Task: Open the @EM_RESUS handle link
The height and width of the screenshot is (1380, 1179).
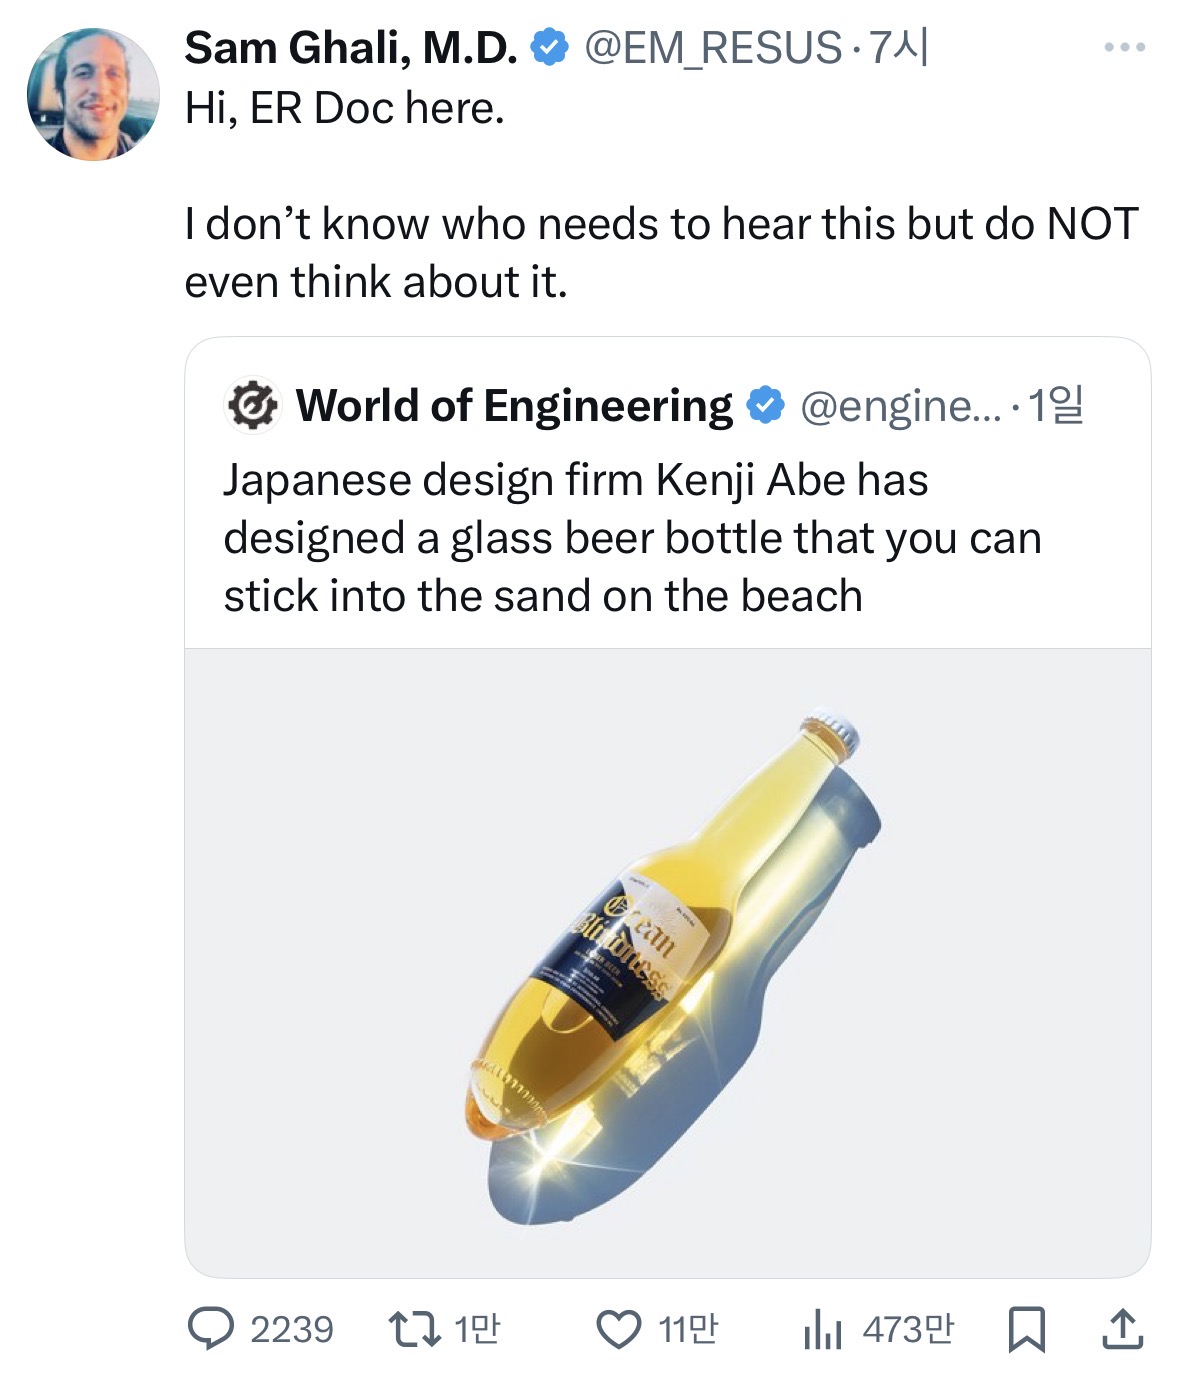Action: tap(712, 47)
